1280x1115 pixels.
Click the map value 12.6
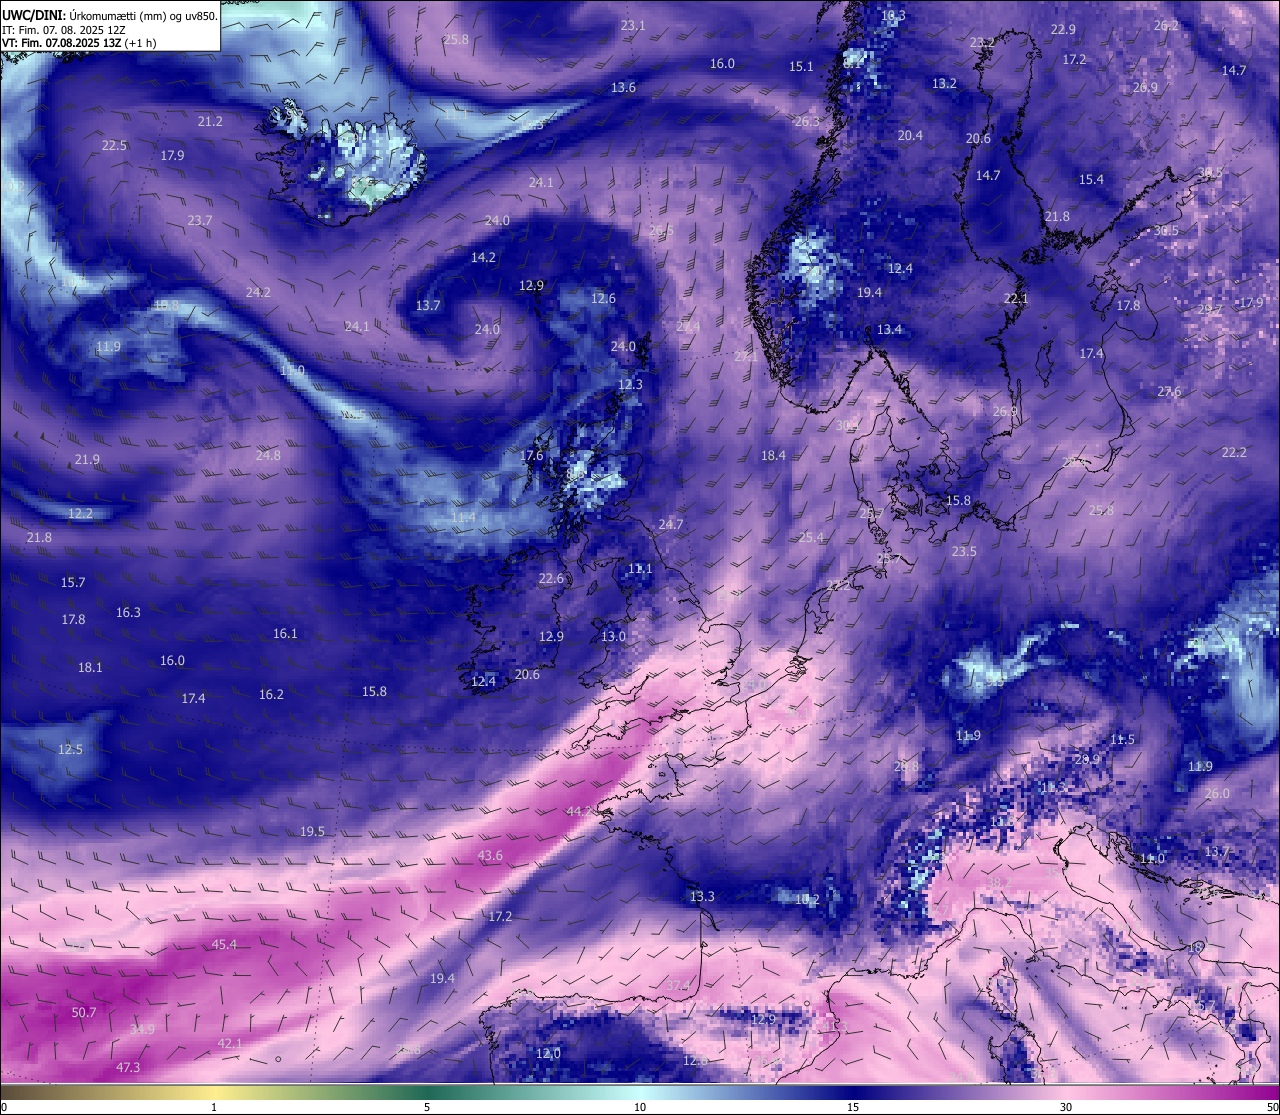point(603,298)
